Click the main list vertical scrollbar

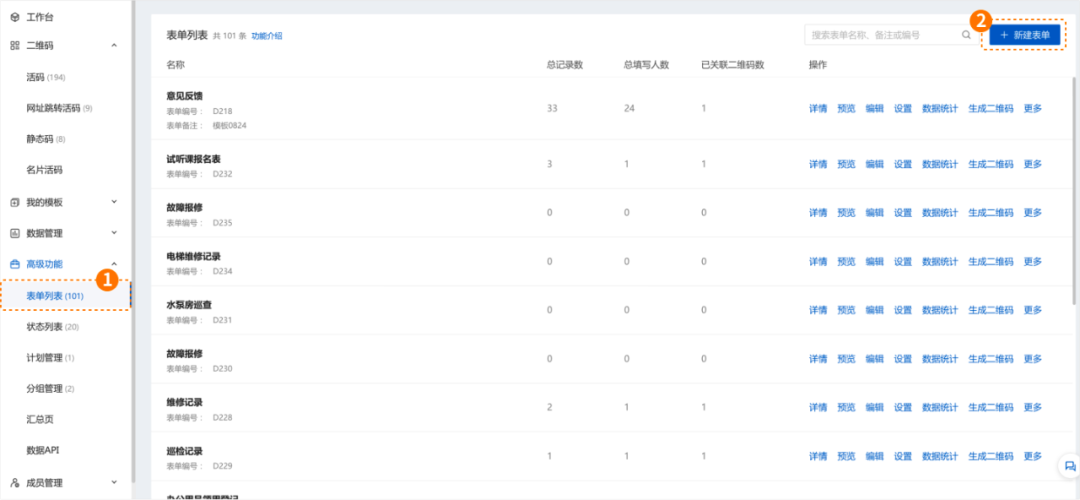coord(1075,189)
